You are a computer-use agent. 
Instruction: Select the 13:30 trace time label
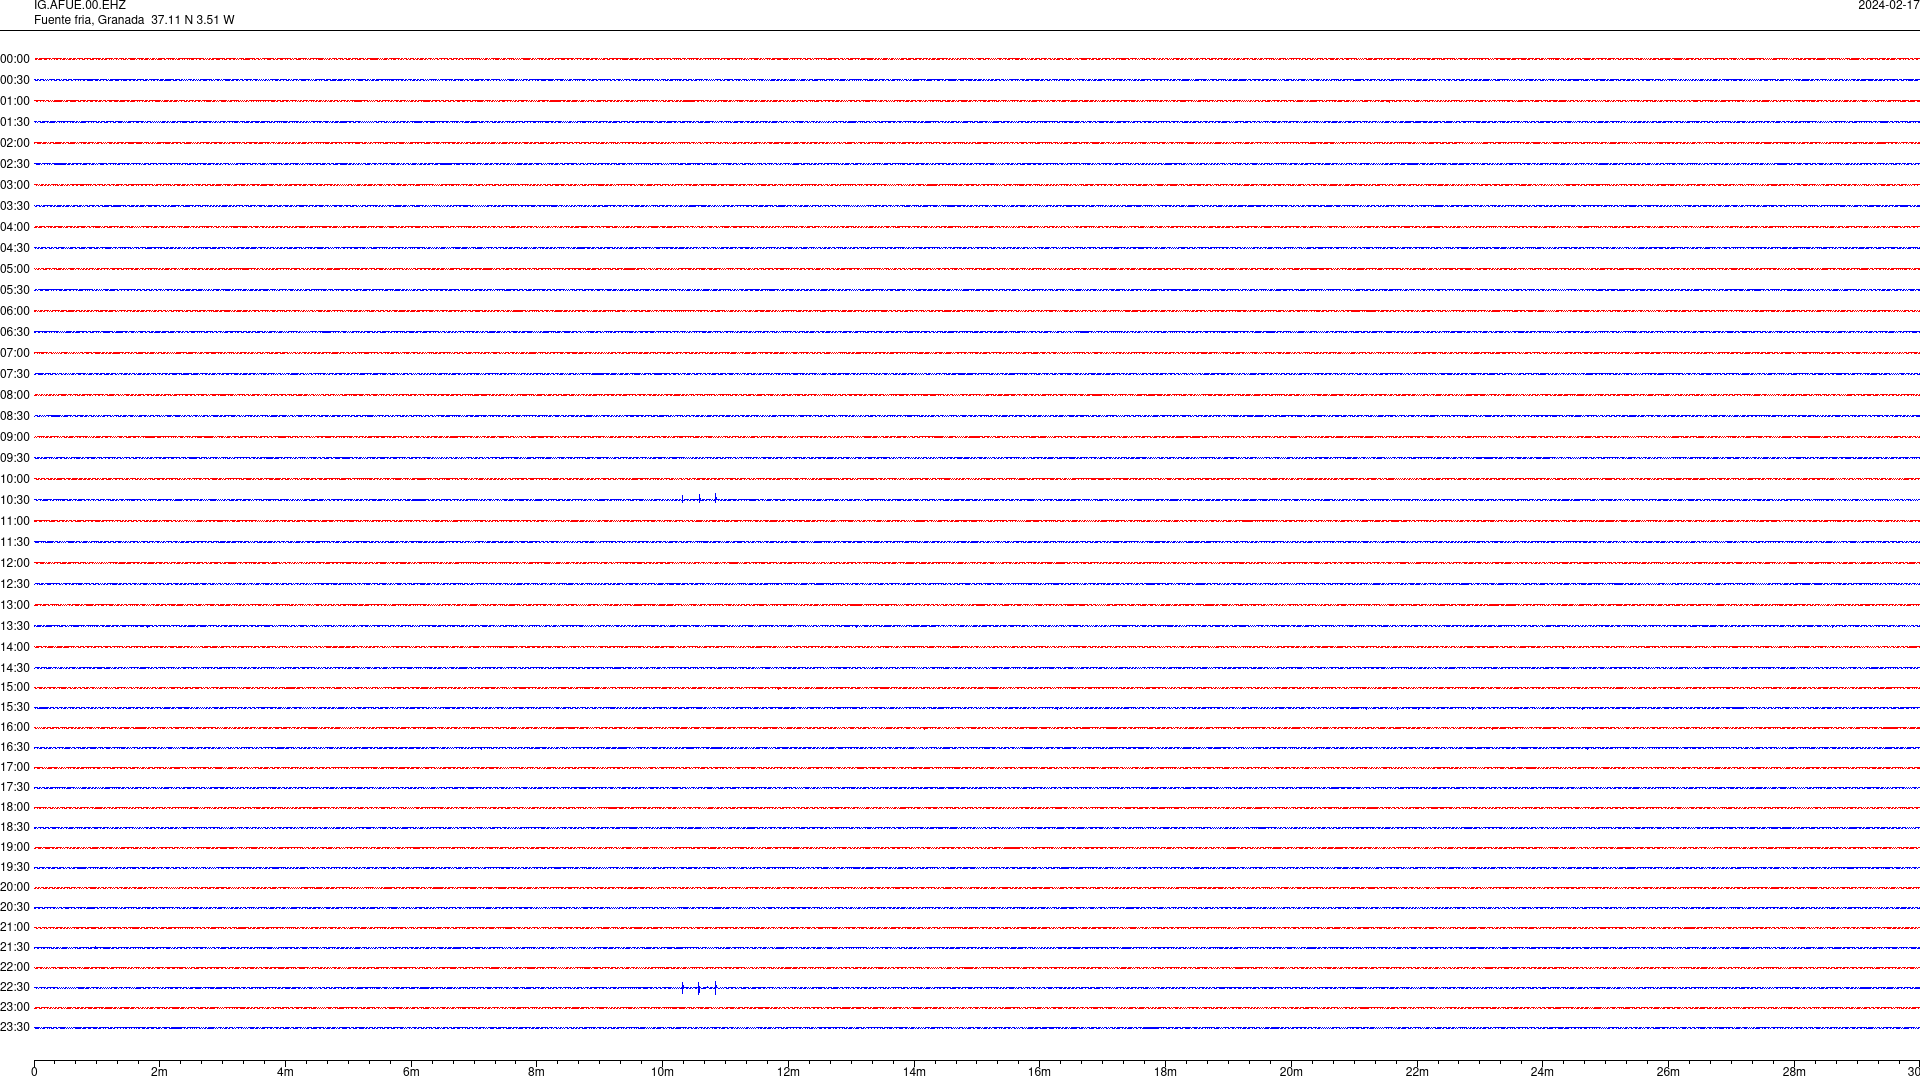pos(15,626)
